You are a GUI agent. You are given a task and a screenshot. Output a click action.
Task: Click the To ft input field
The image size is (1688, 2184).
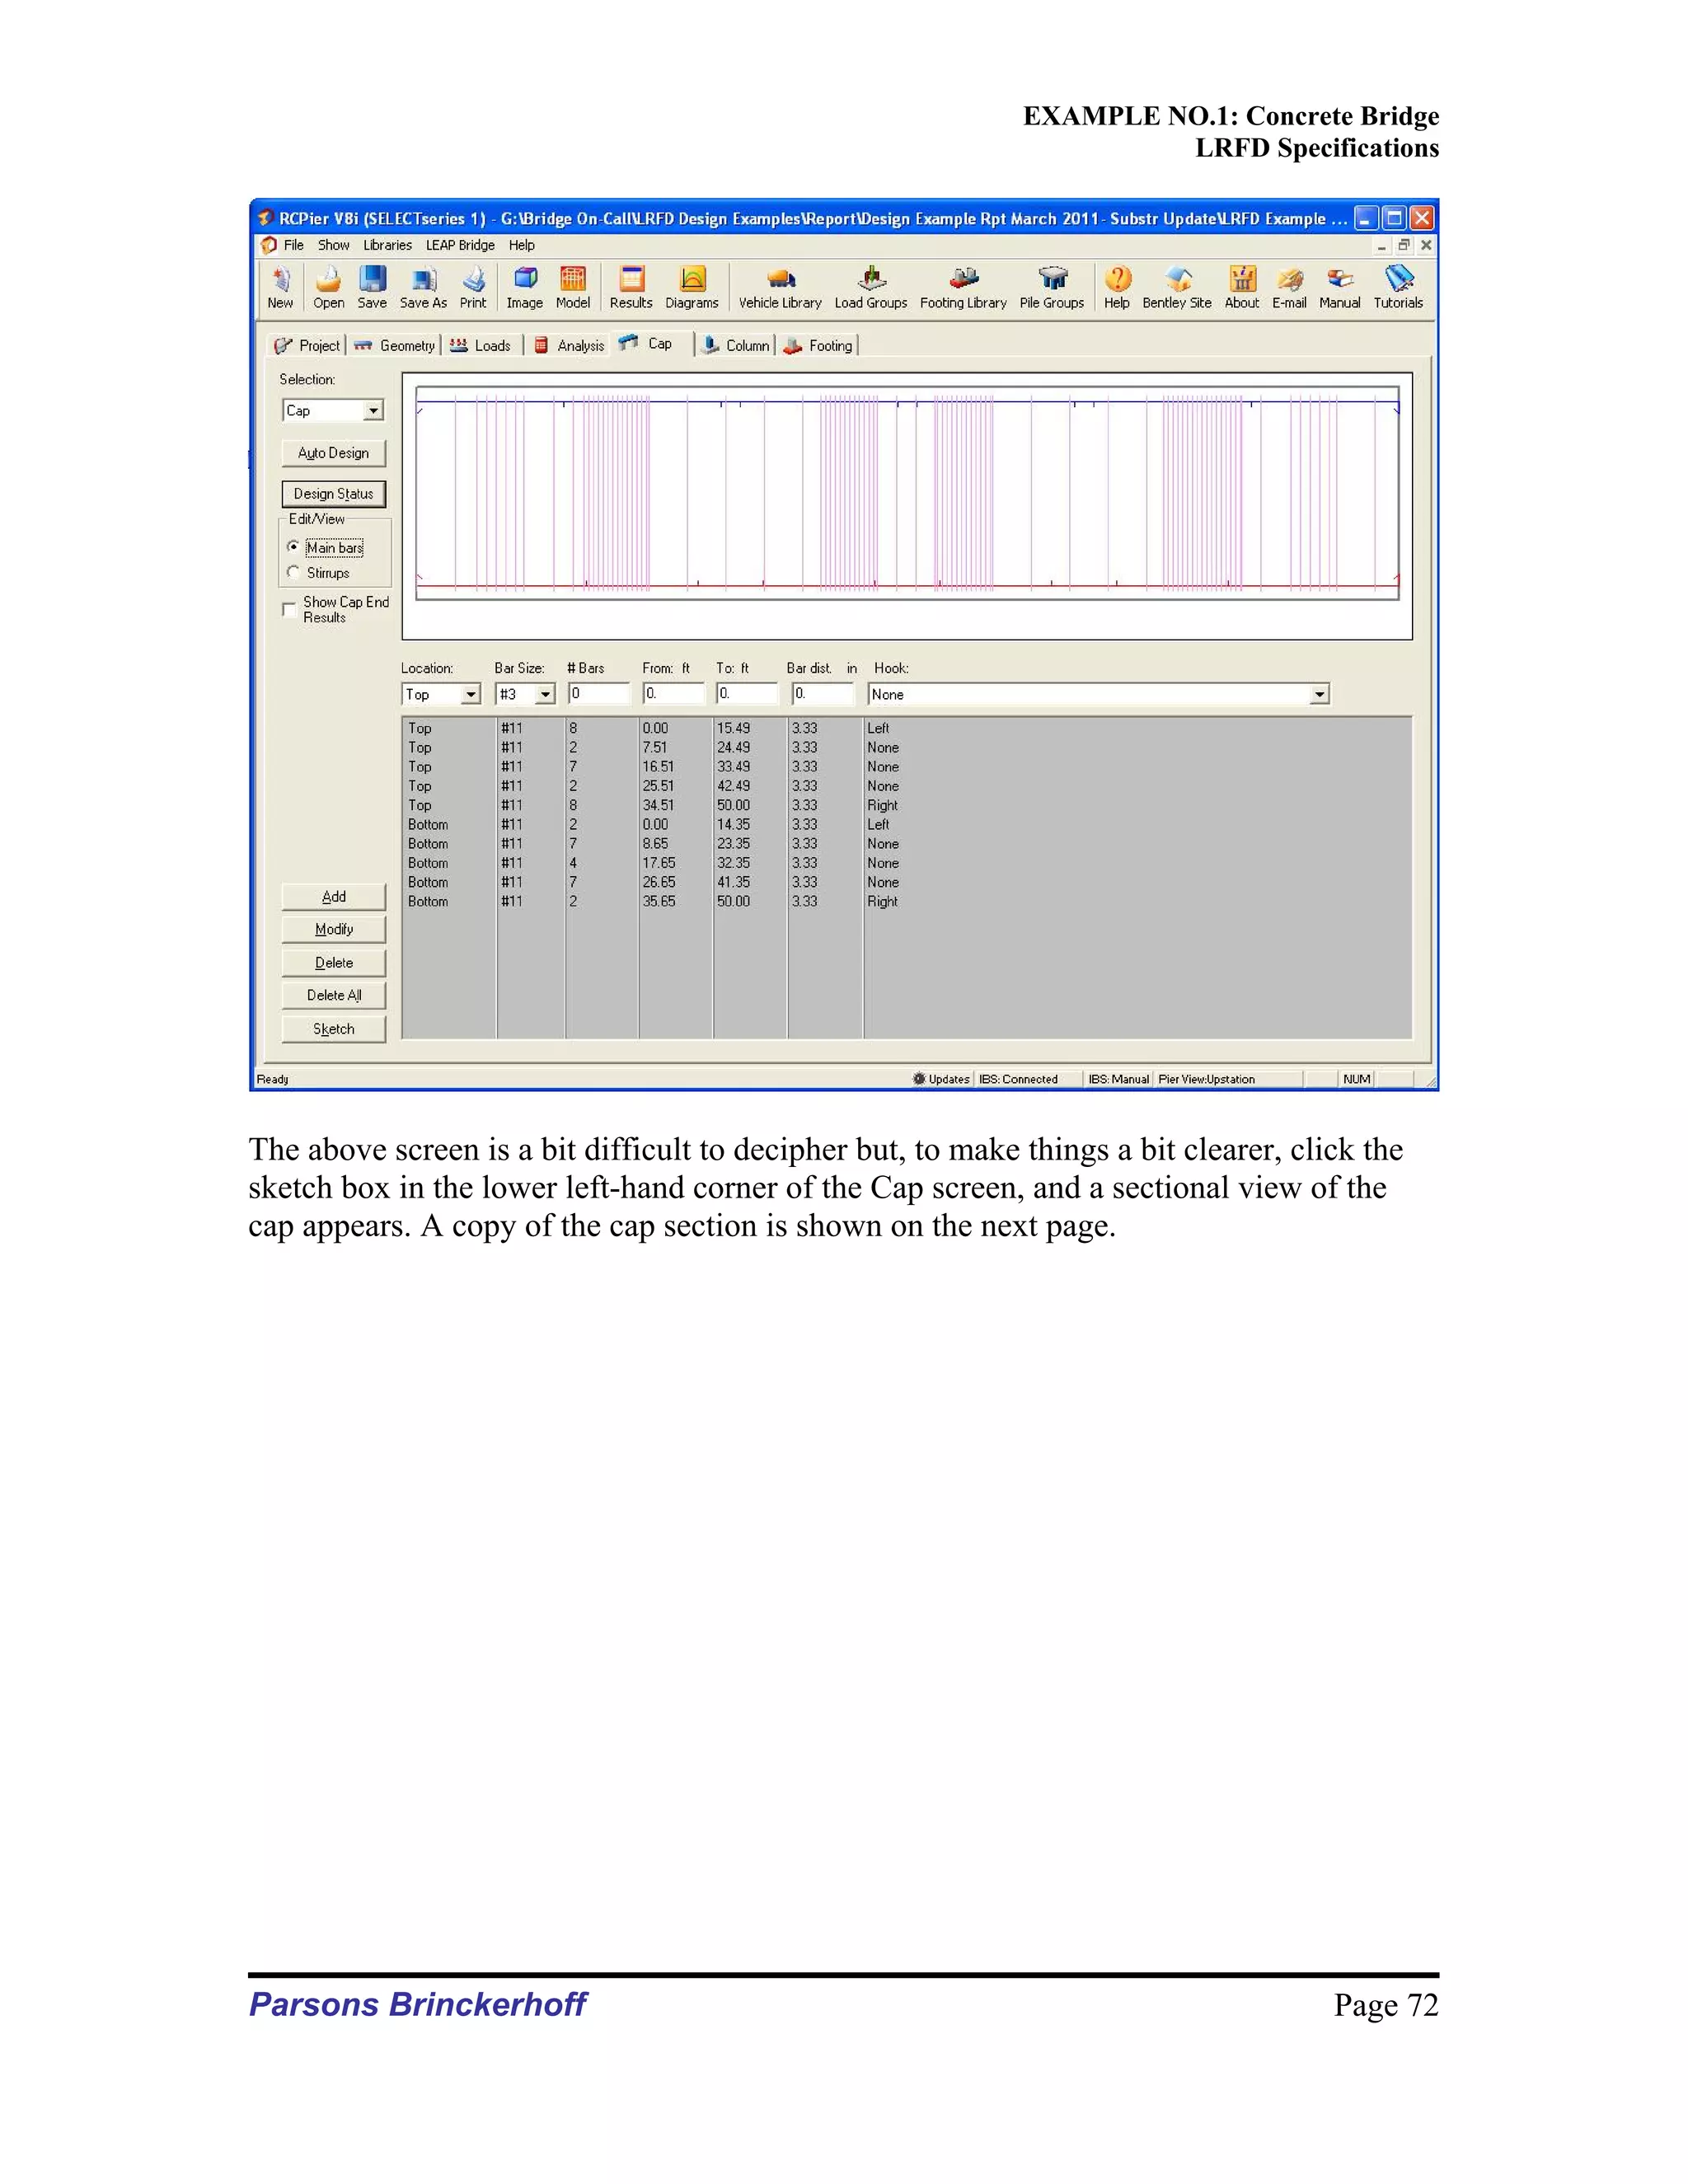click(x=747, y=694)
